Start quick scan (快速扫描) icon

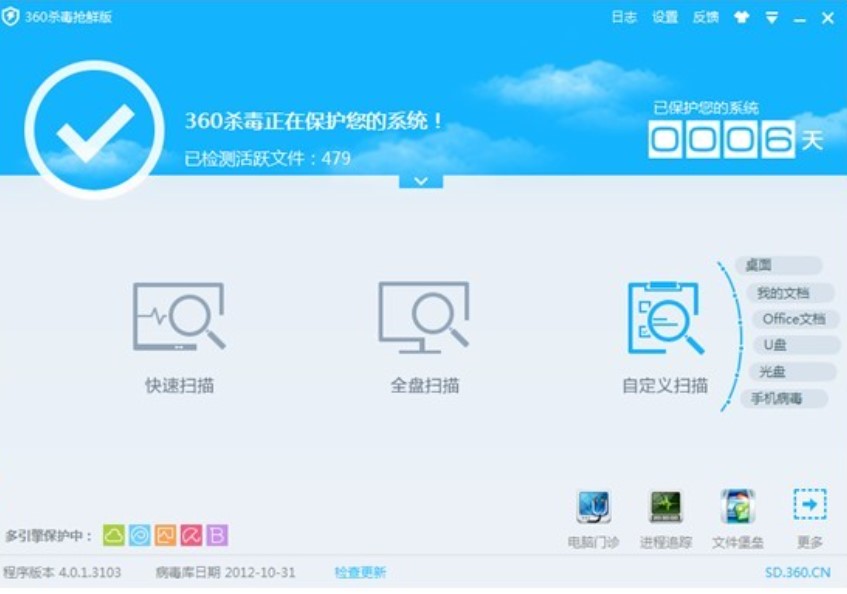(x=179, y=317)
